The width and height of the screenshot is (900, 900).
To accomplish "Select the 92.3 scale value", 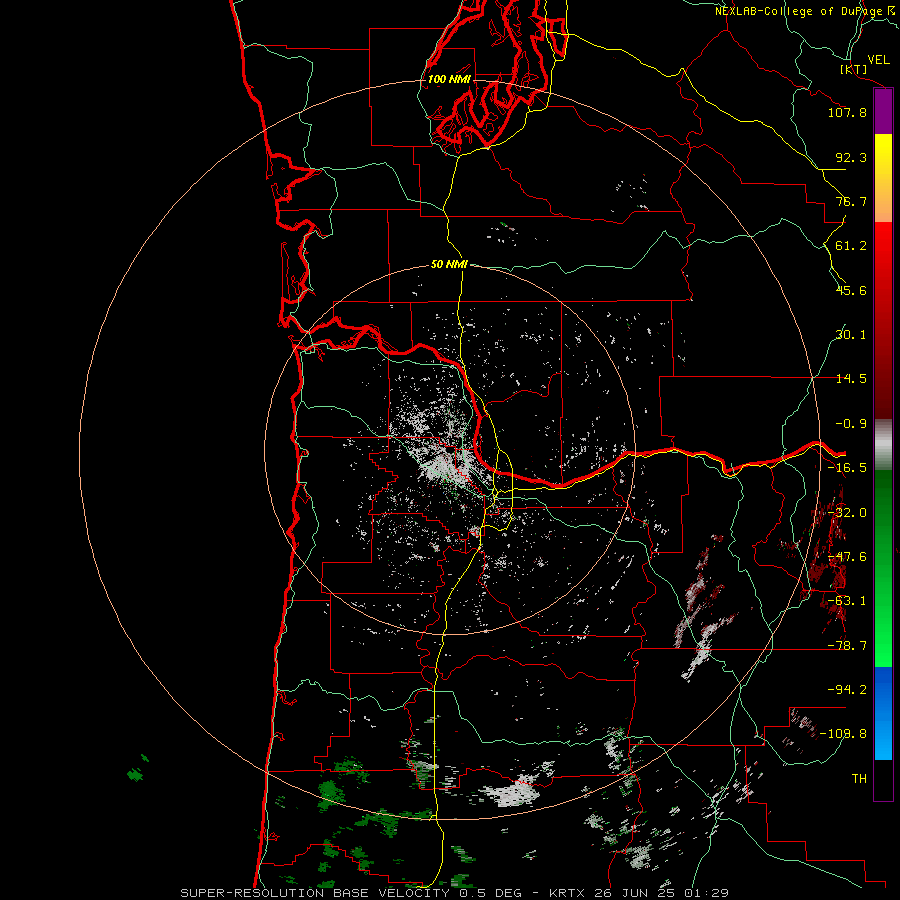I will coord(851,157).
